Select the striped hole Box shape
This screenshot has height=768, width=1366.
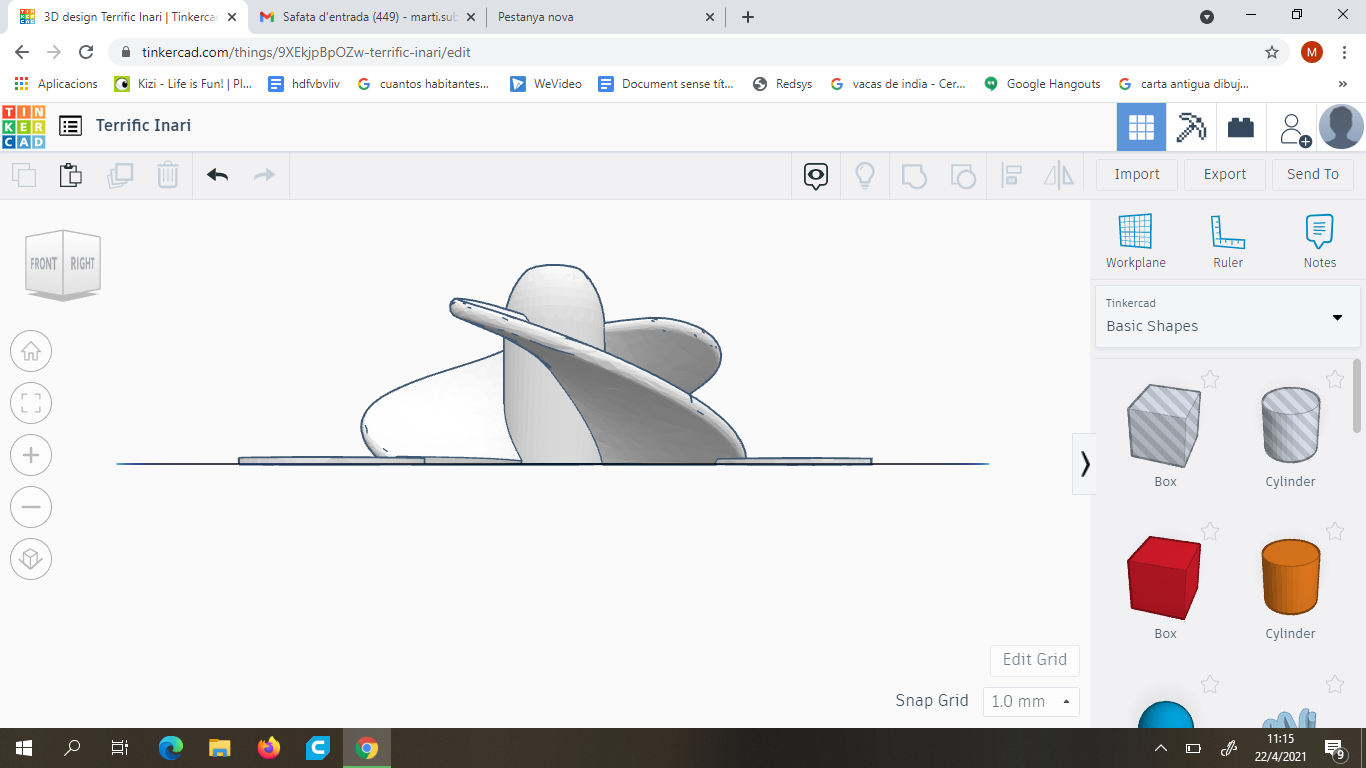click(1165, 425)
